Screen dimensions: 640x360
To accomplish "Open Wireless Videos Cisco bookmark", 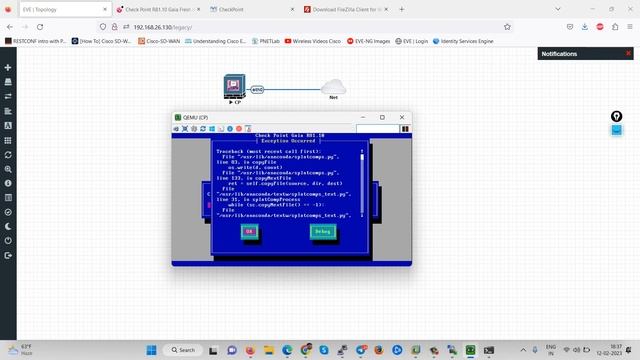I will [313, 41].
